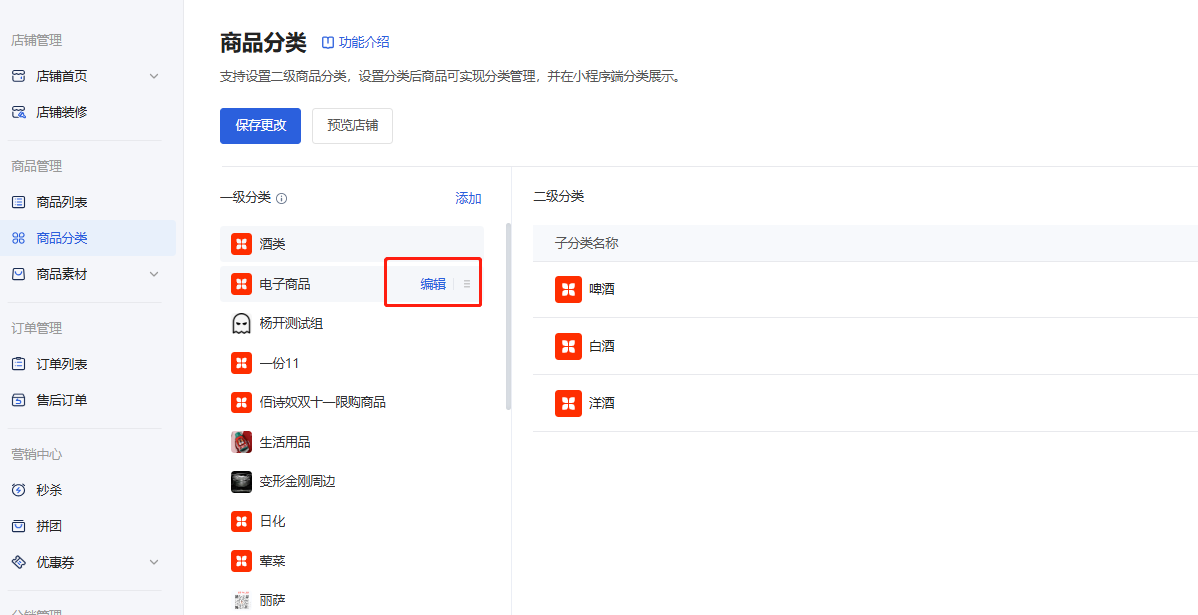Select 商品分类 menu item
Screen dimensions: 1198x615
88,238
